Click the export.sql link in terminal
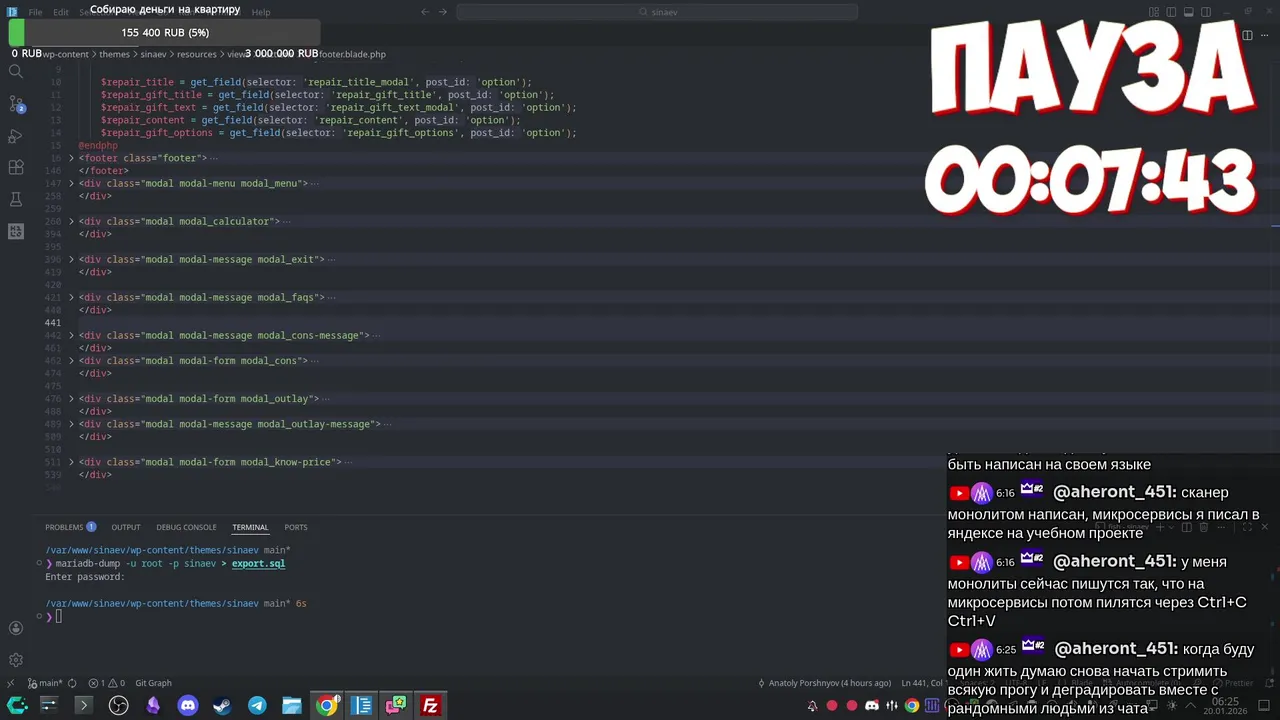This screenshot has height=720, width=1280. point(258,563)
